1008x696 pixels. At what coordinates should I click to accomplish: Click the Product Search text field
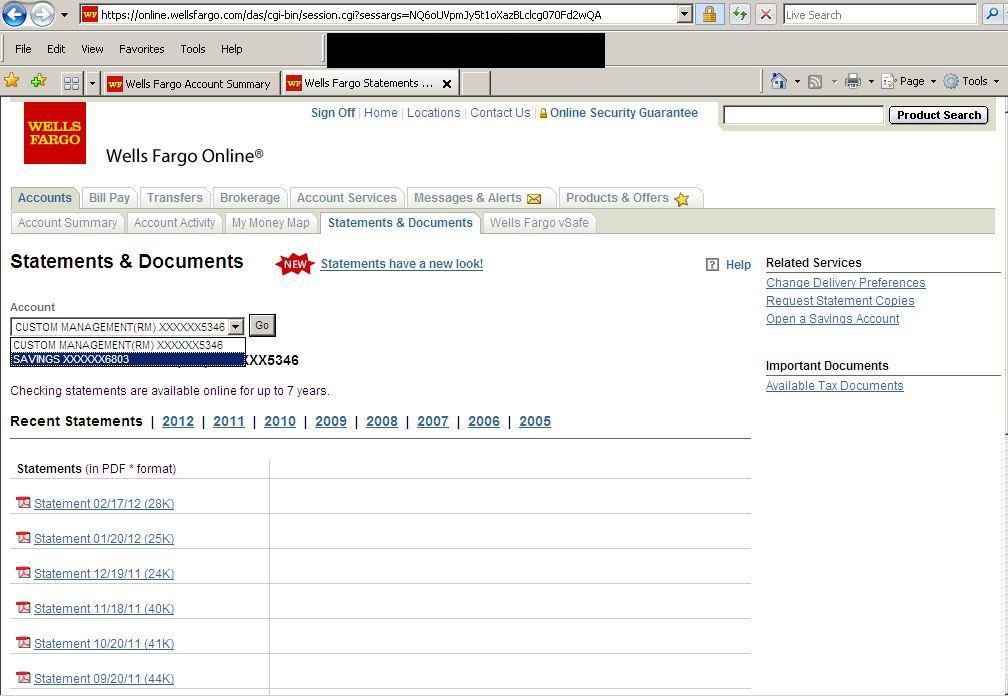(x=804, y=115)
